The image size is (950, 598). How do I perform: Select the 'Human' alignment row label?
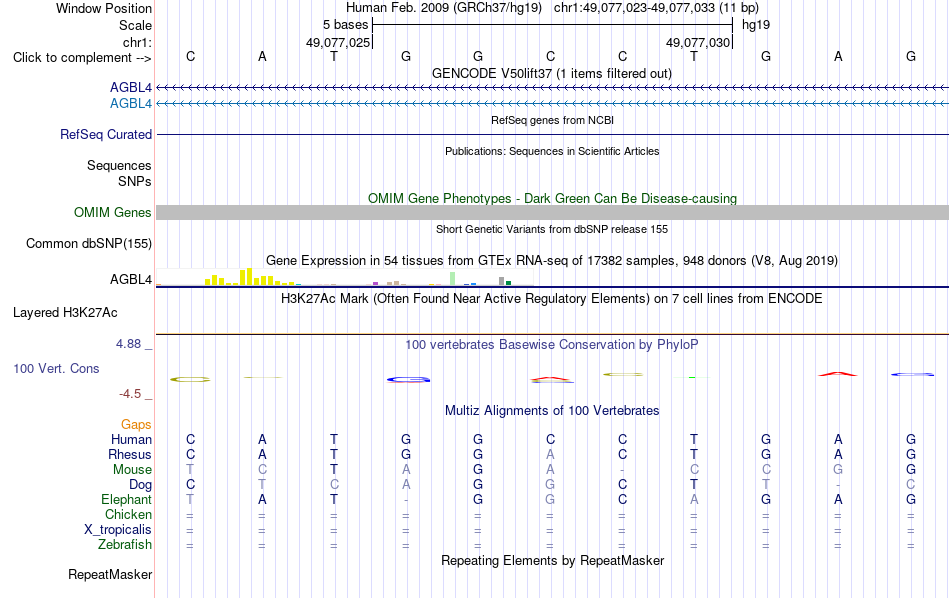click(x=131, y=439)
